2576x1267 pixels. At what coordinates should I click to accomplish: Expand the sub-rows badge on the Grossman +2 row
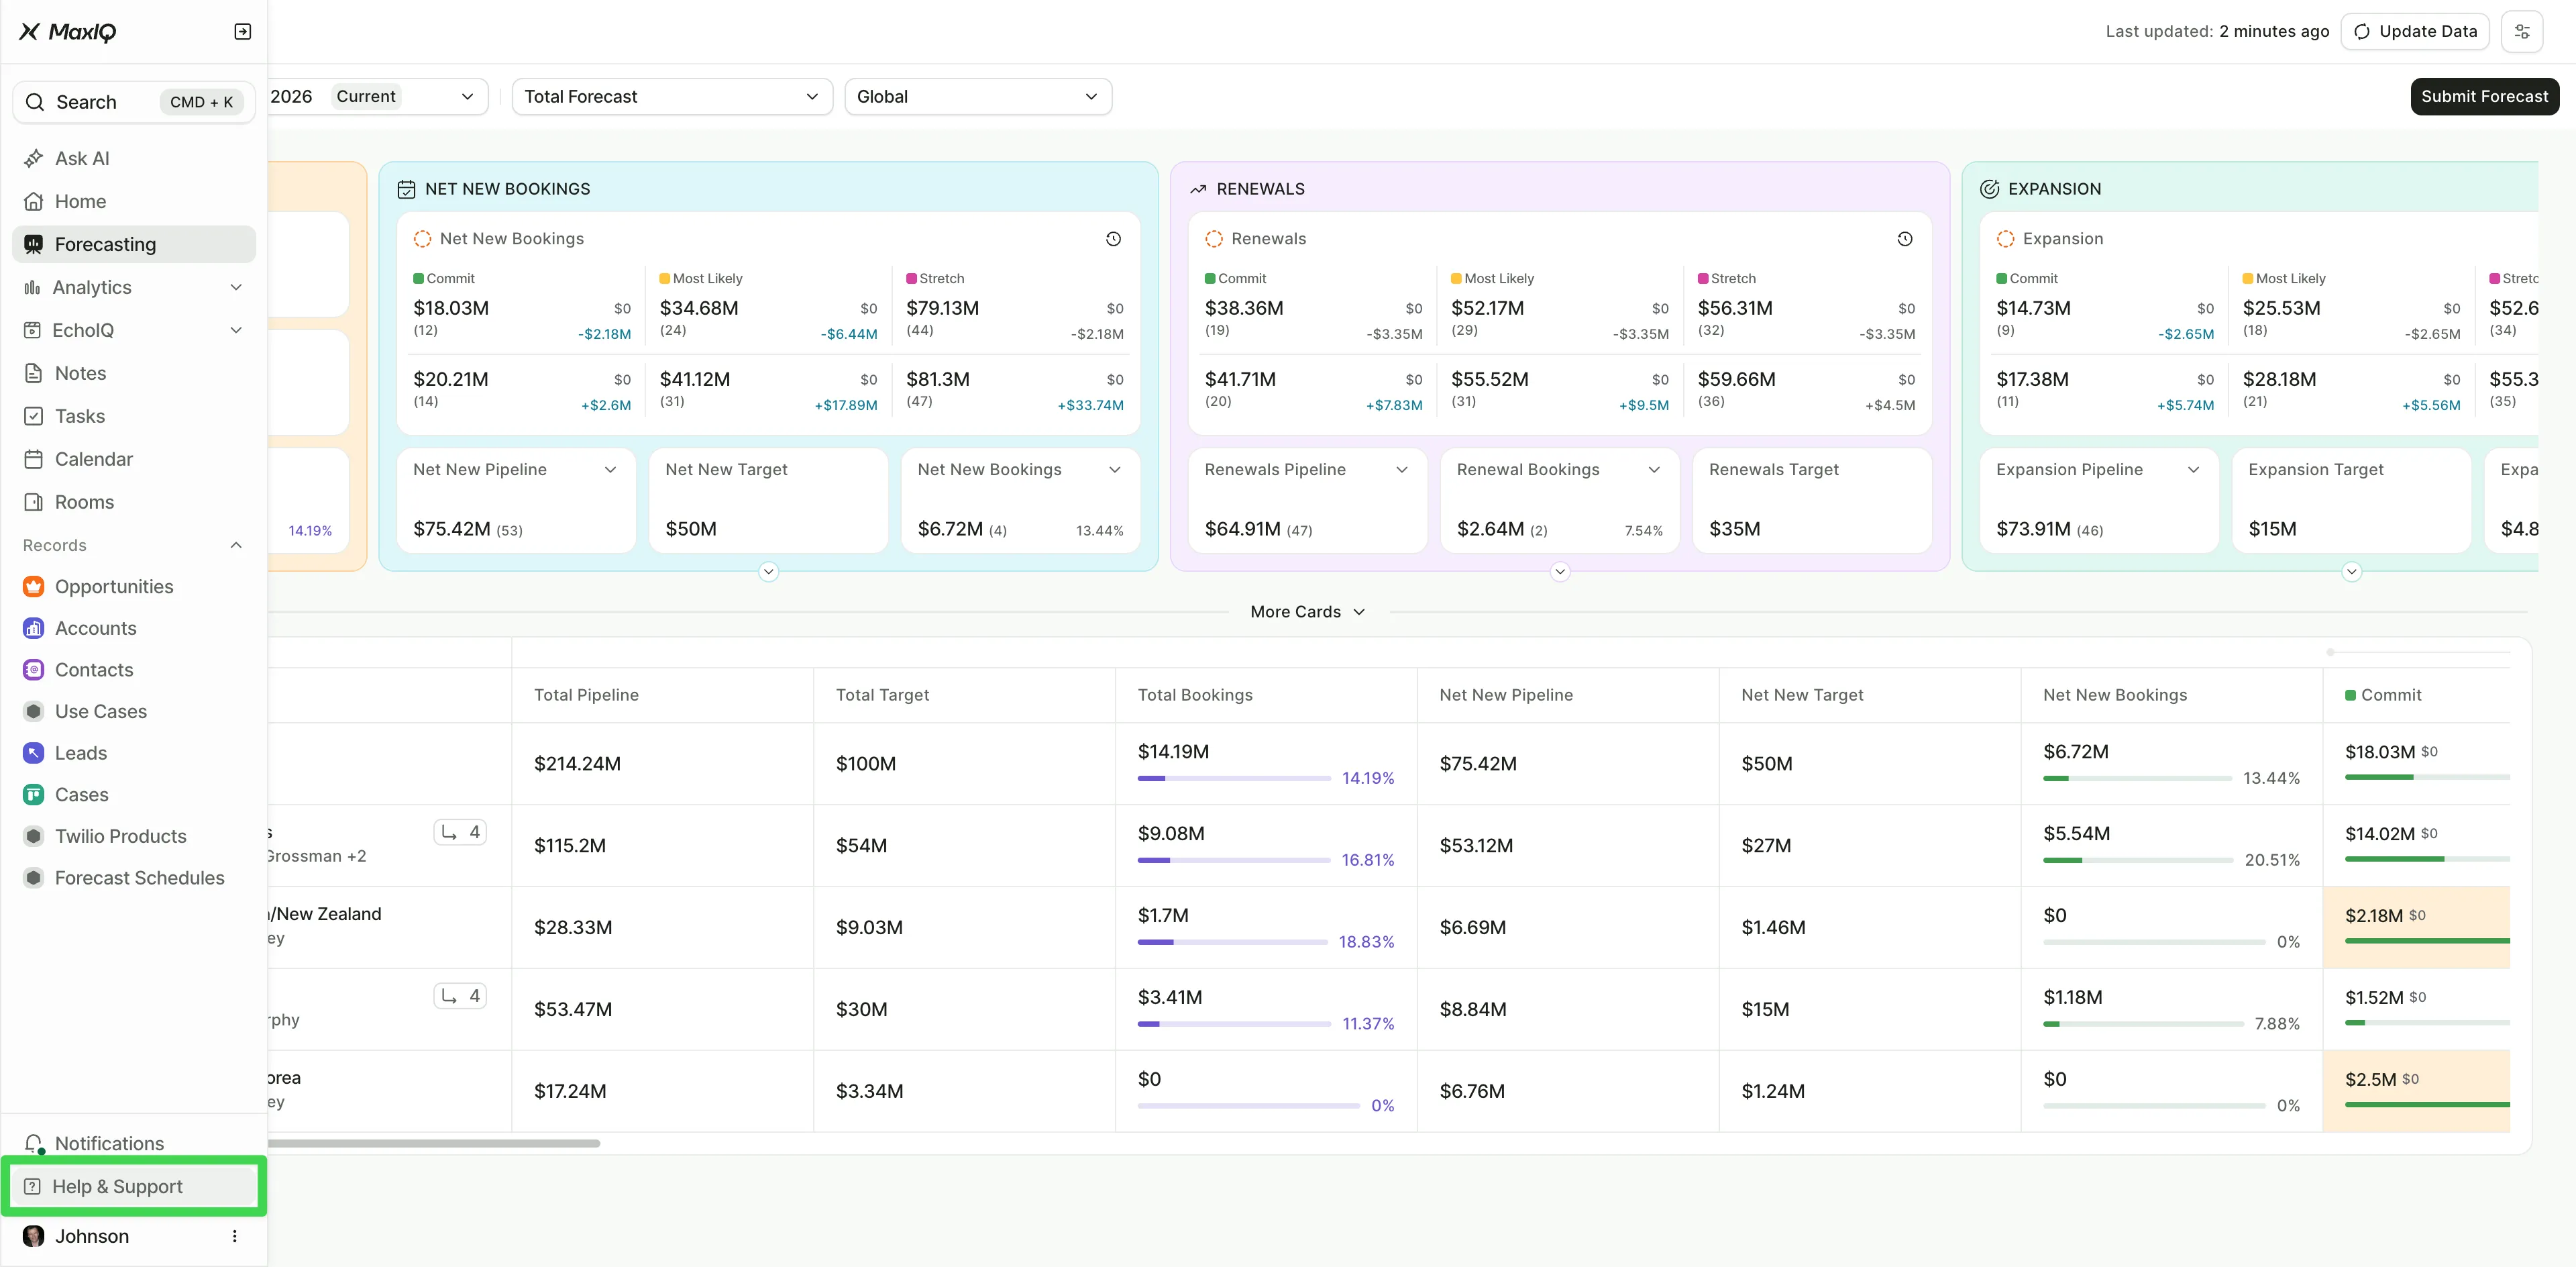[460, 832]
